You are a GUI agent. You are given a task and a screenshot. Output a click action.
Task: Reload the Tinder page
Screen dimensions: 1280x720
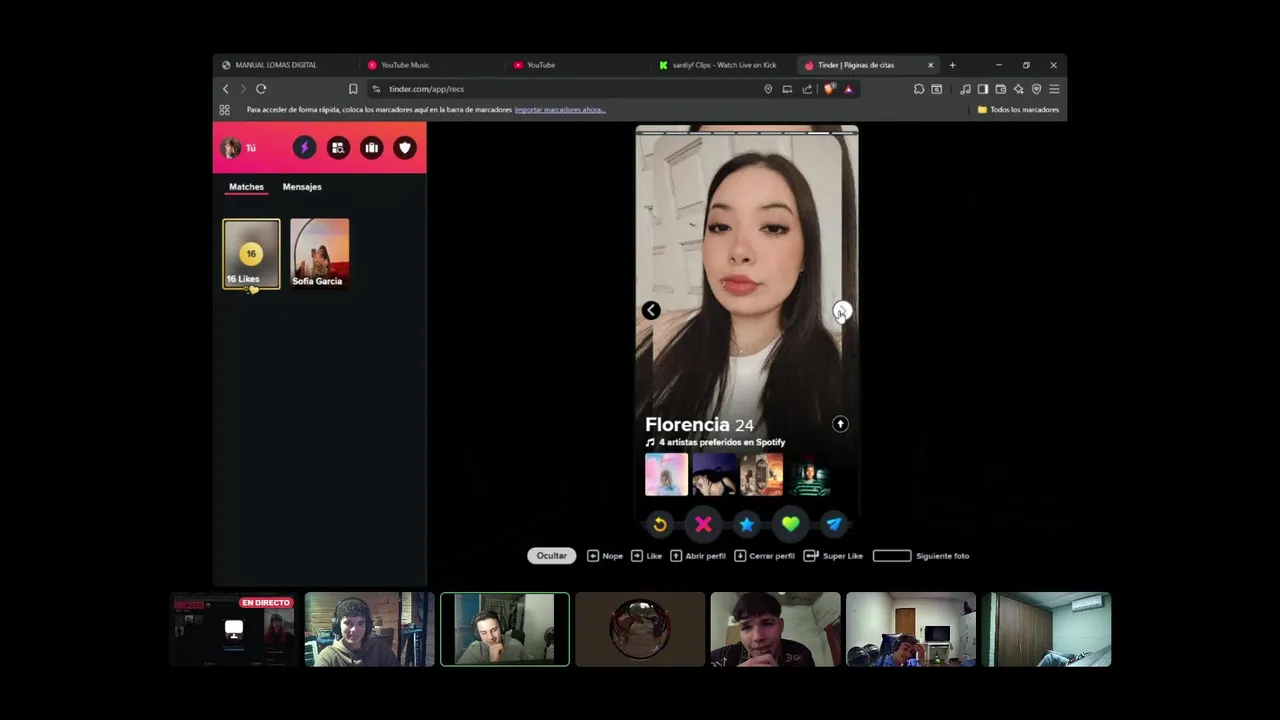pyautogui.click(x=261, y=89)
